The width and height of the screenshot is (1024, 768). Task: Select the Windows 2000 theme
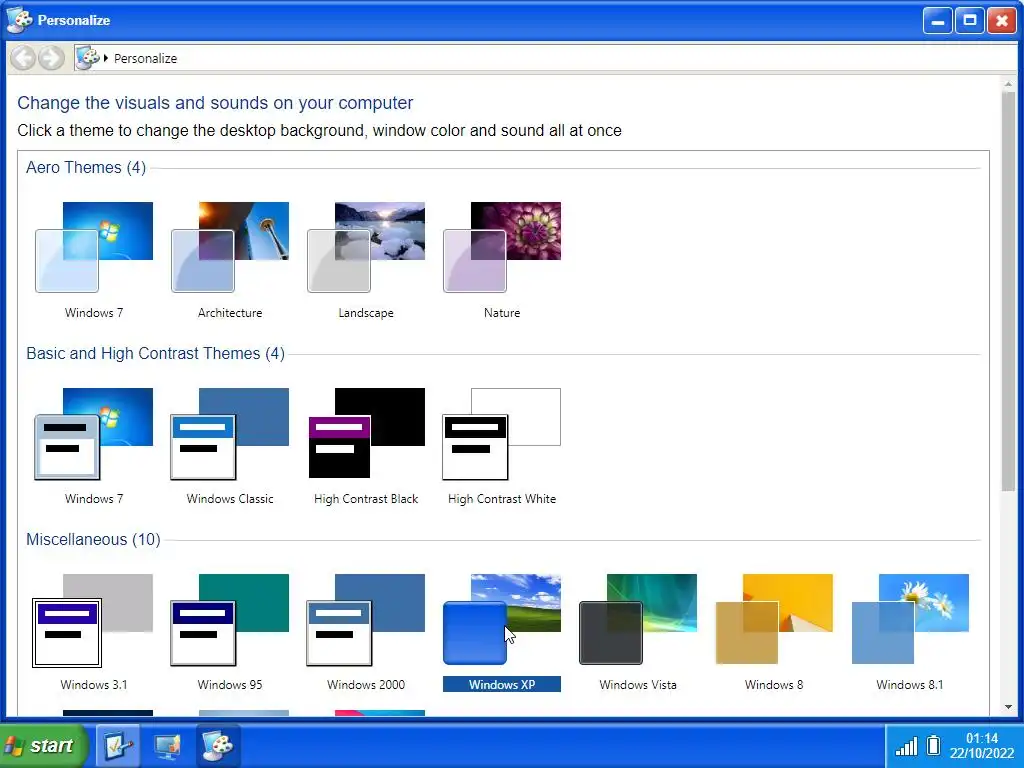[x=366, y=632]
